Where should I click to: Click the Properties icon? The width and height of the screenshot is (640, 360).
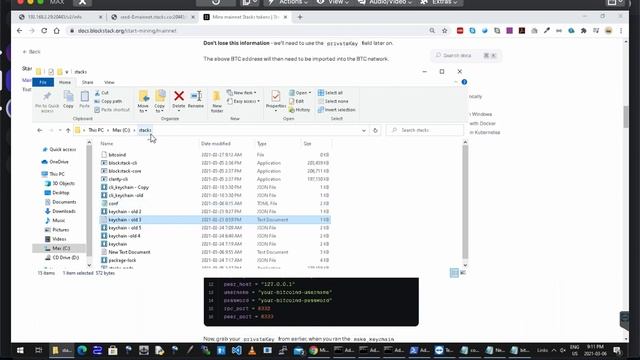pyautogui.click(x=276, y=96)
